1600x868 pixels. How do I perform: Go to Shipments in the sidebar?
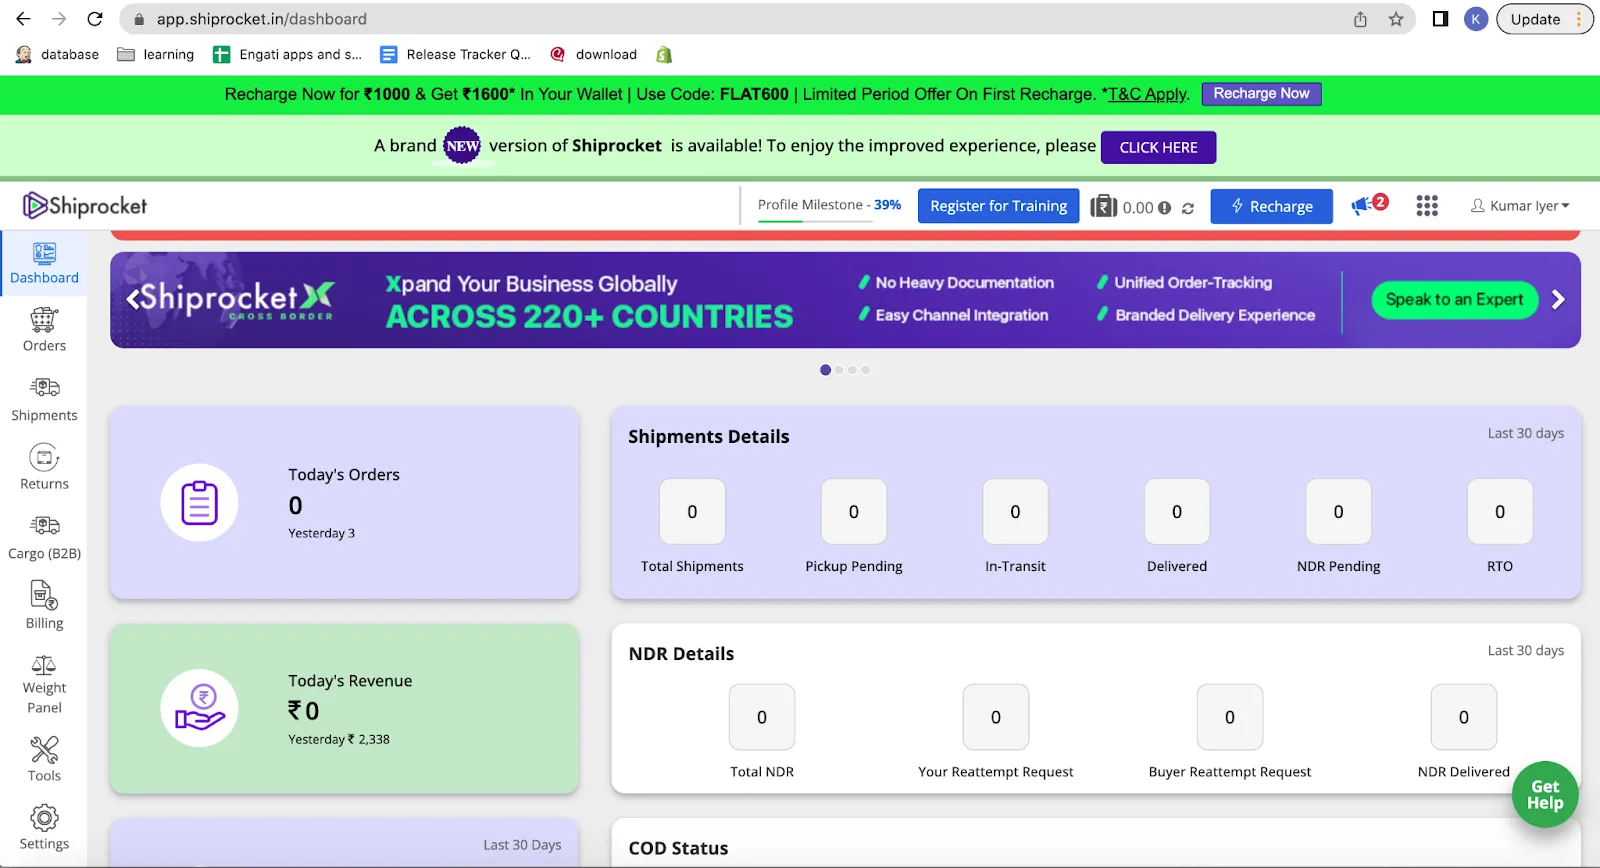coord(44,400)
